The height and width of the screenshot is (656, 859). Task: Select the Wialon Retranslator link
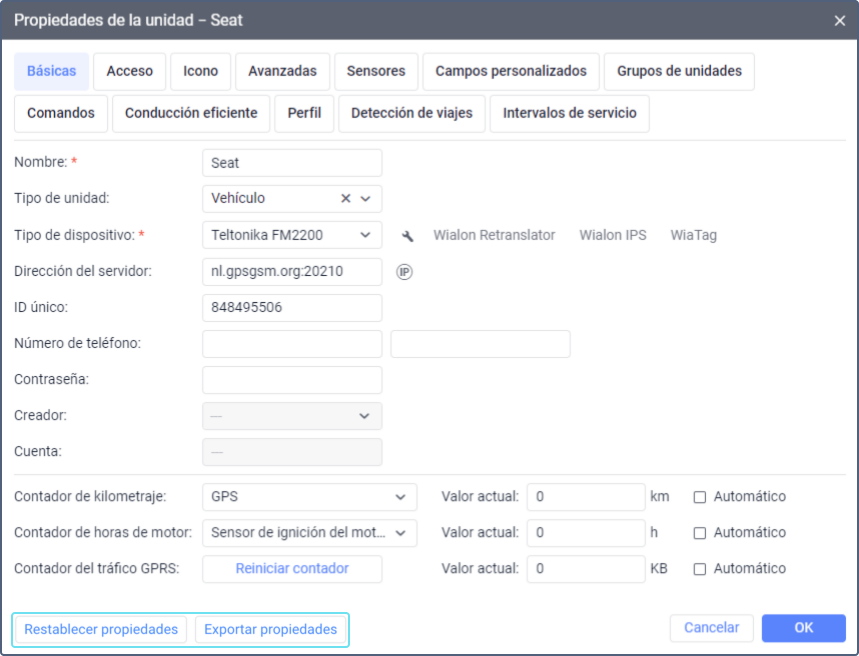coord(494,236)
